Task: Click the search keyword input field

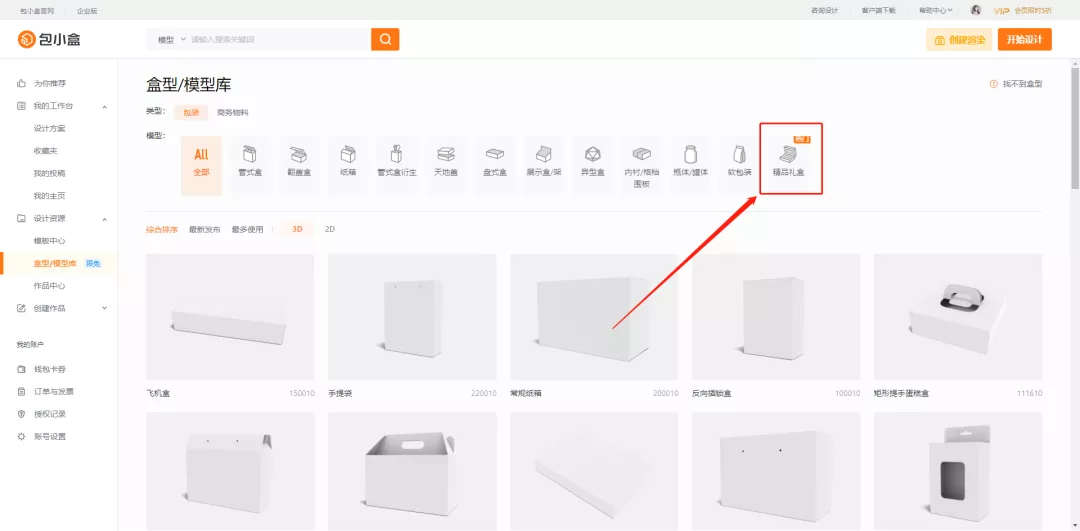Action: pos(279,39)
